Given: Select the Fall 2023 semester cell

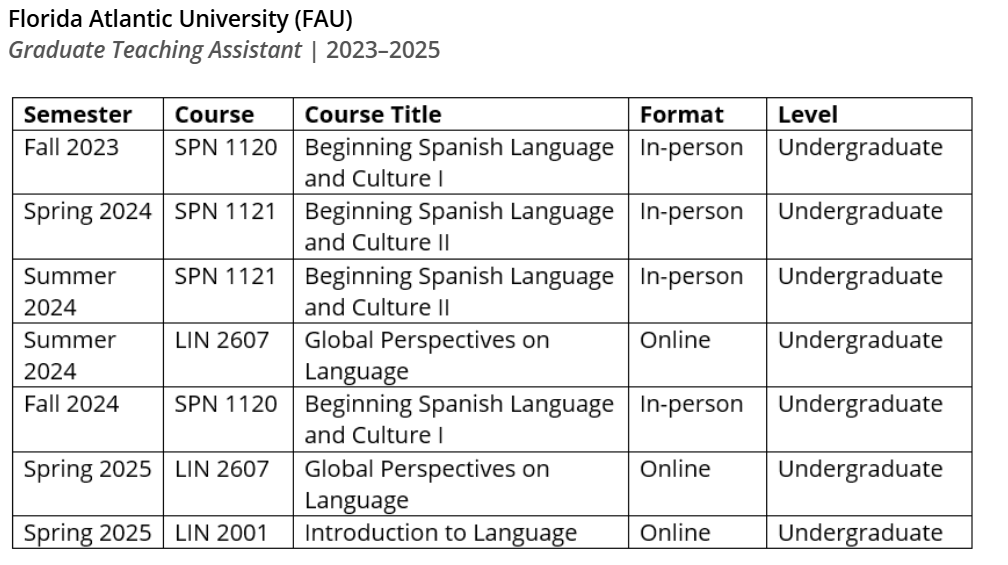Looking at the screenshot, I should pyautogui.click(x=88, y=162).
